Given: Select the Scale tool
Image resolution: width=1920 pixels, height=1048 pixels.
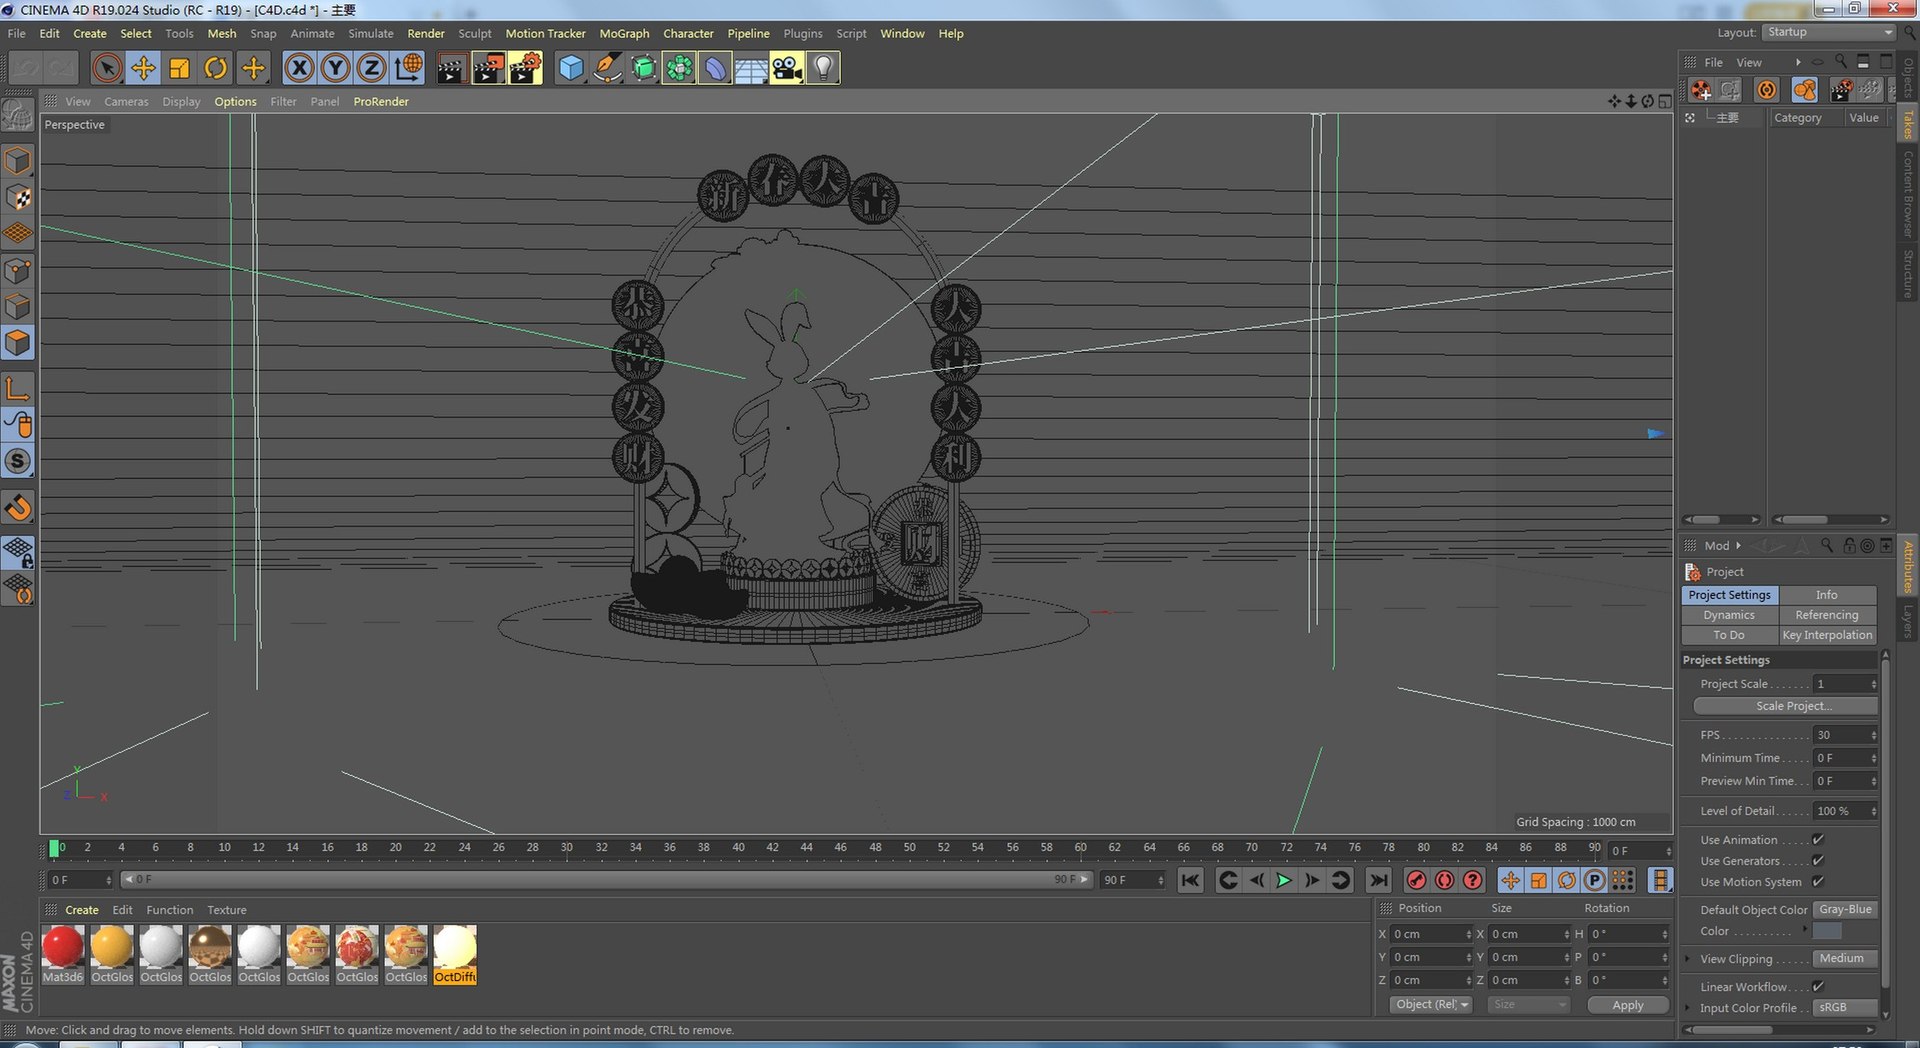Looking at the screenshot, I should click(180, 68).
